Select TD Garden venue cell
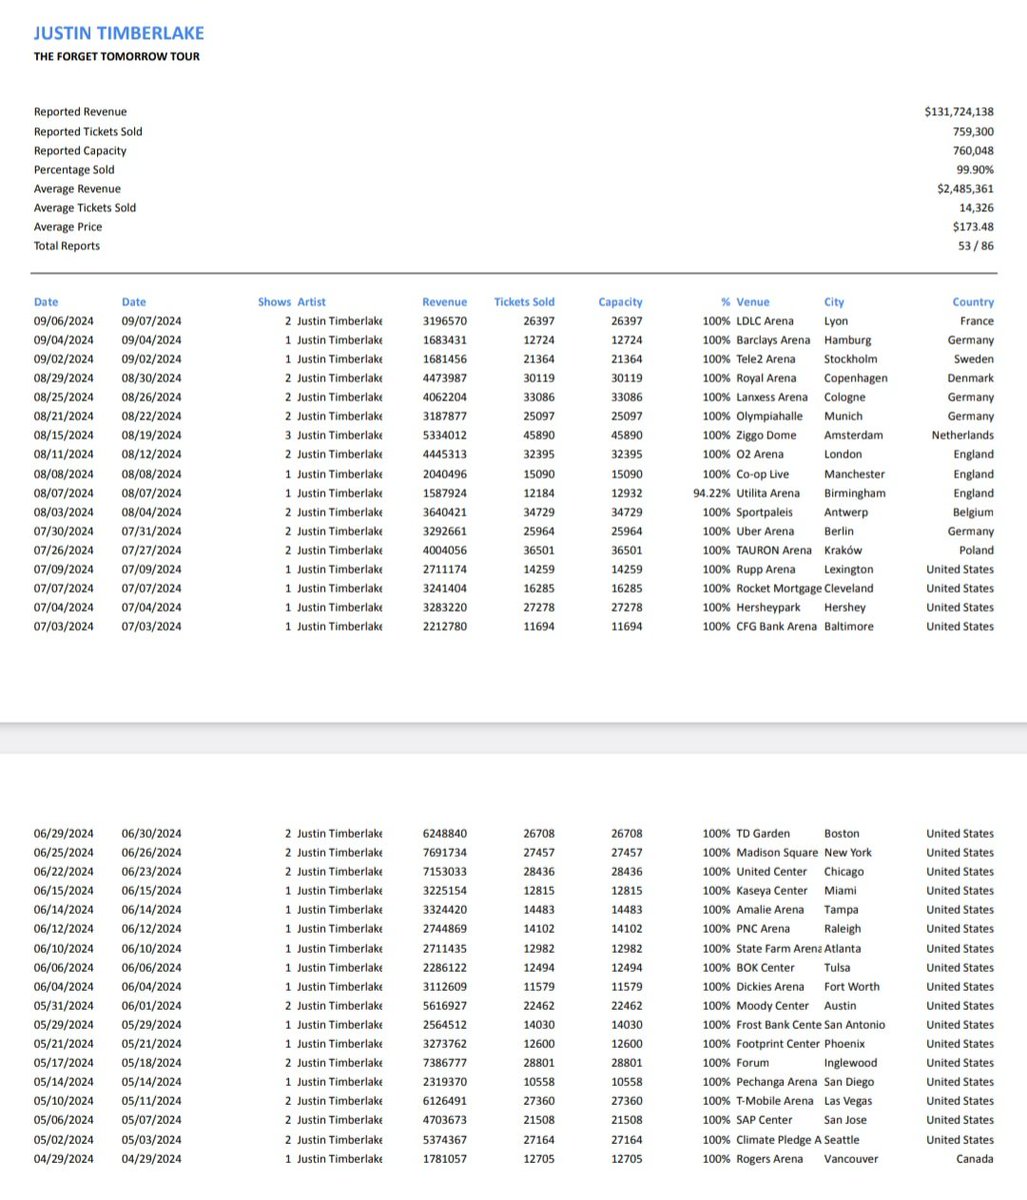The width and height of the screenshot is (1027, 1200). 763,833
